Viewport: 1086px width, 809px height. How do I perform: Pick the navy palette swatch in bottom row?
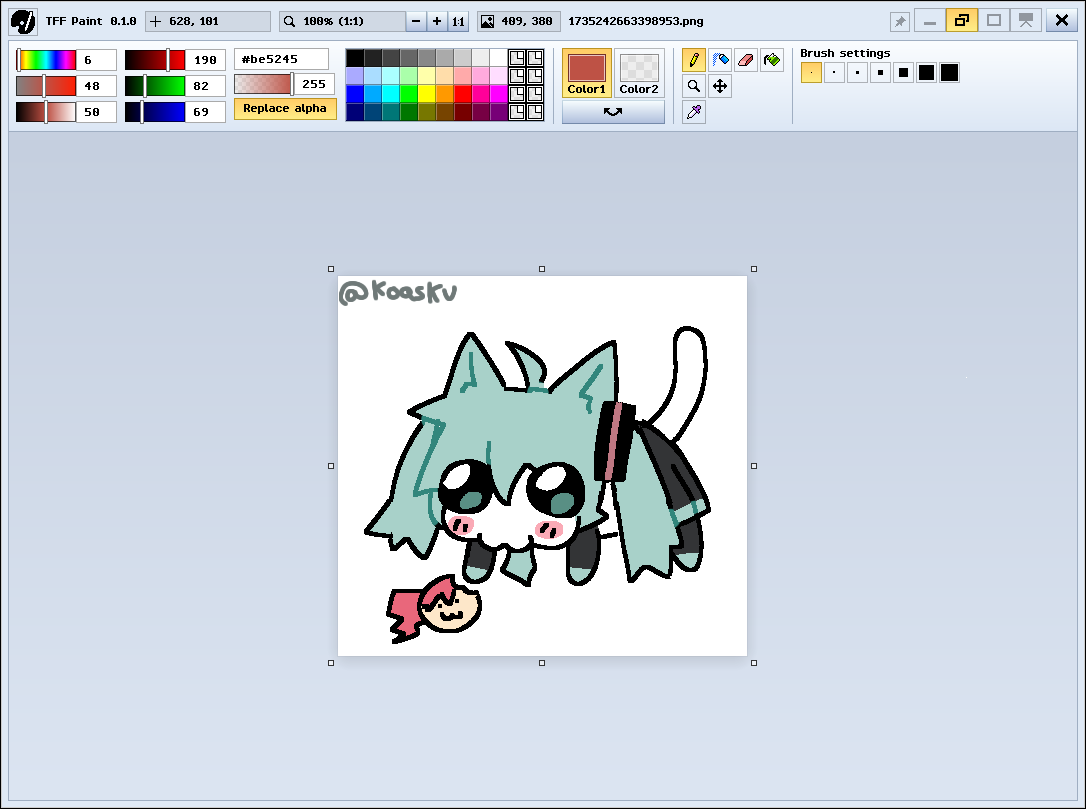point(355,112)
